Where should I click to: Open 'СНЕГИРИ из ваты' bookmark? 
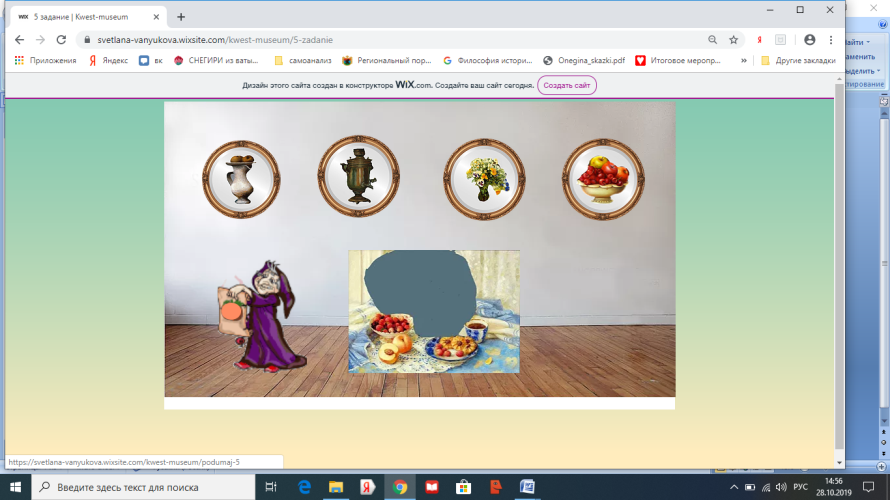(216, 60)
